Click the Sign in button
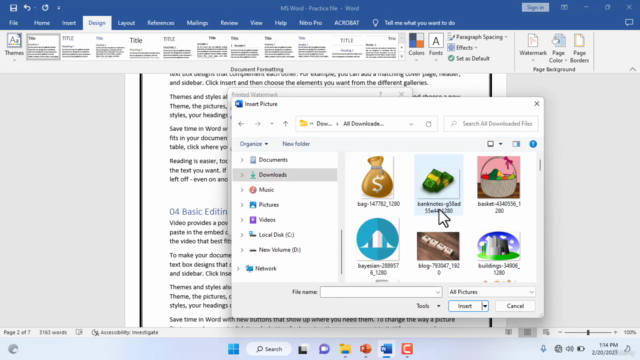This screenshot has width=640, height=360. [x=535, y=8]
